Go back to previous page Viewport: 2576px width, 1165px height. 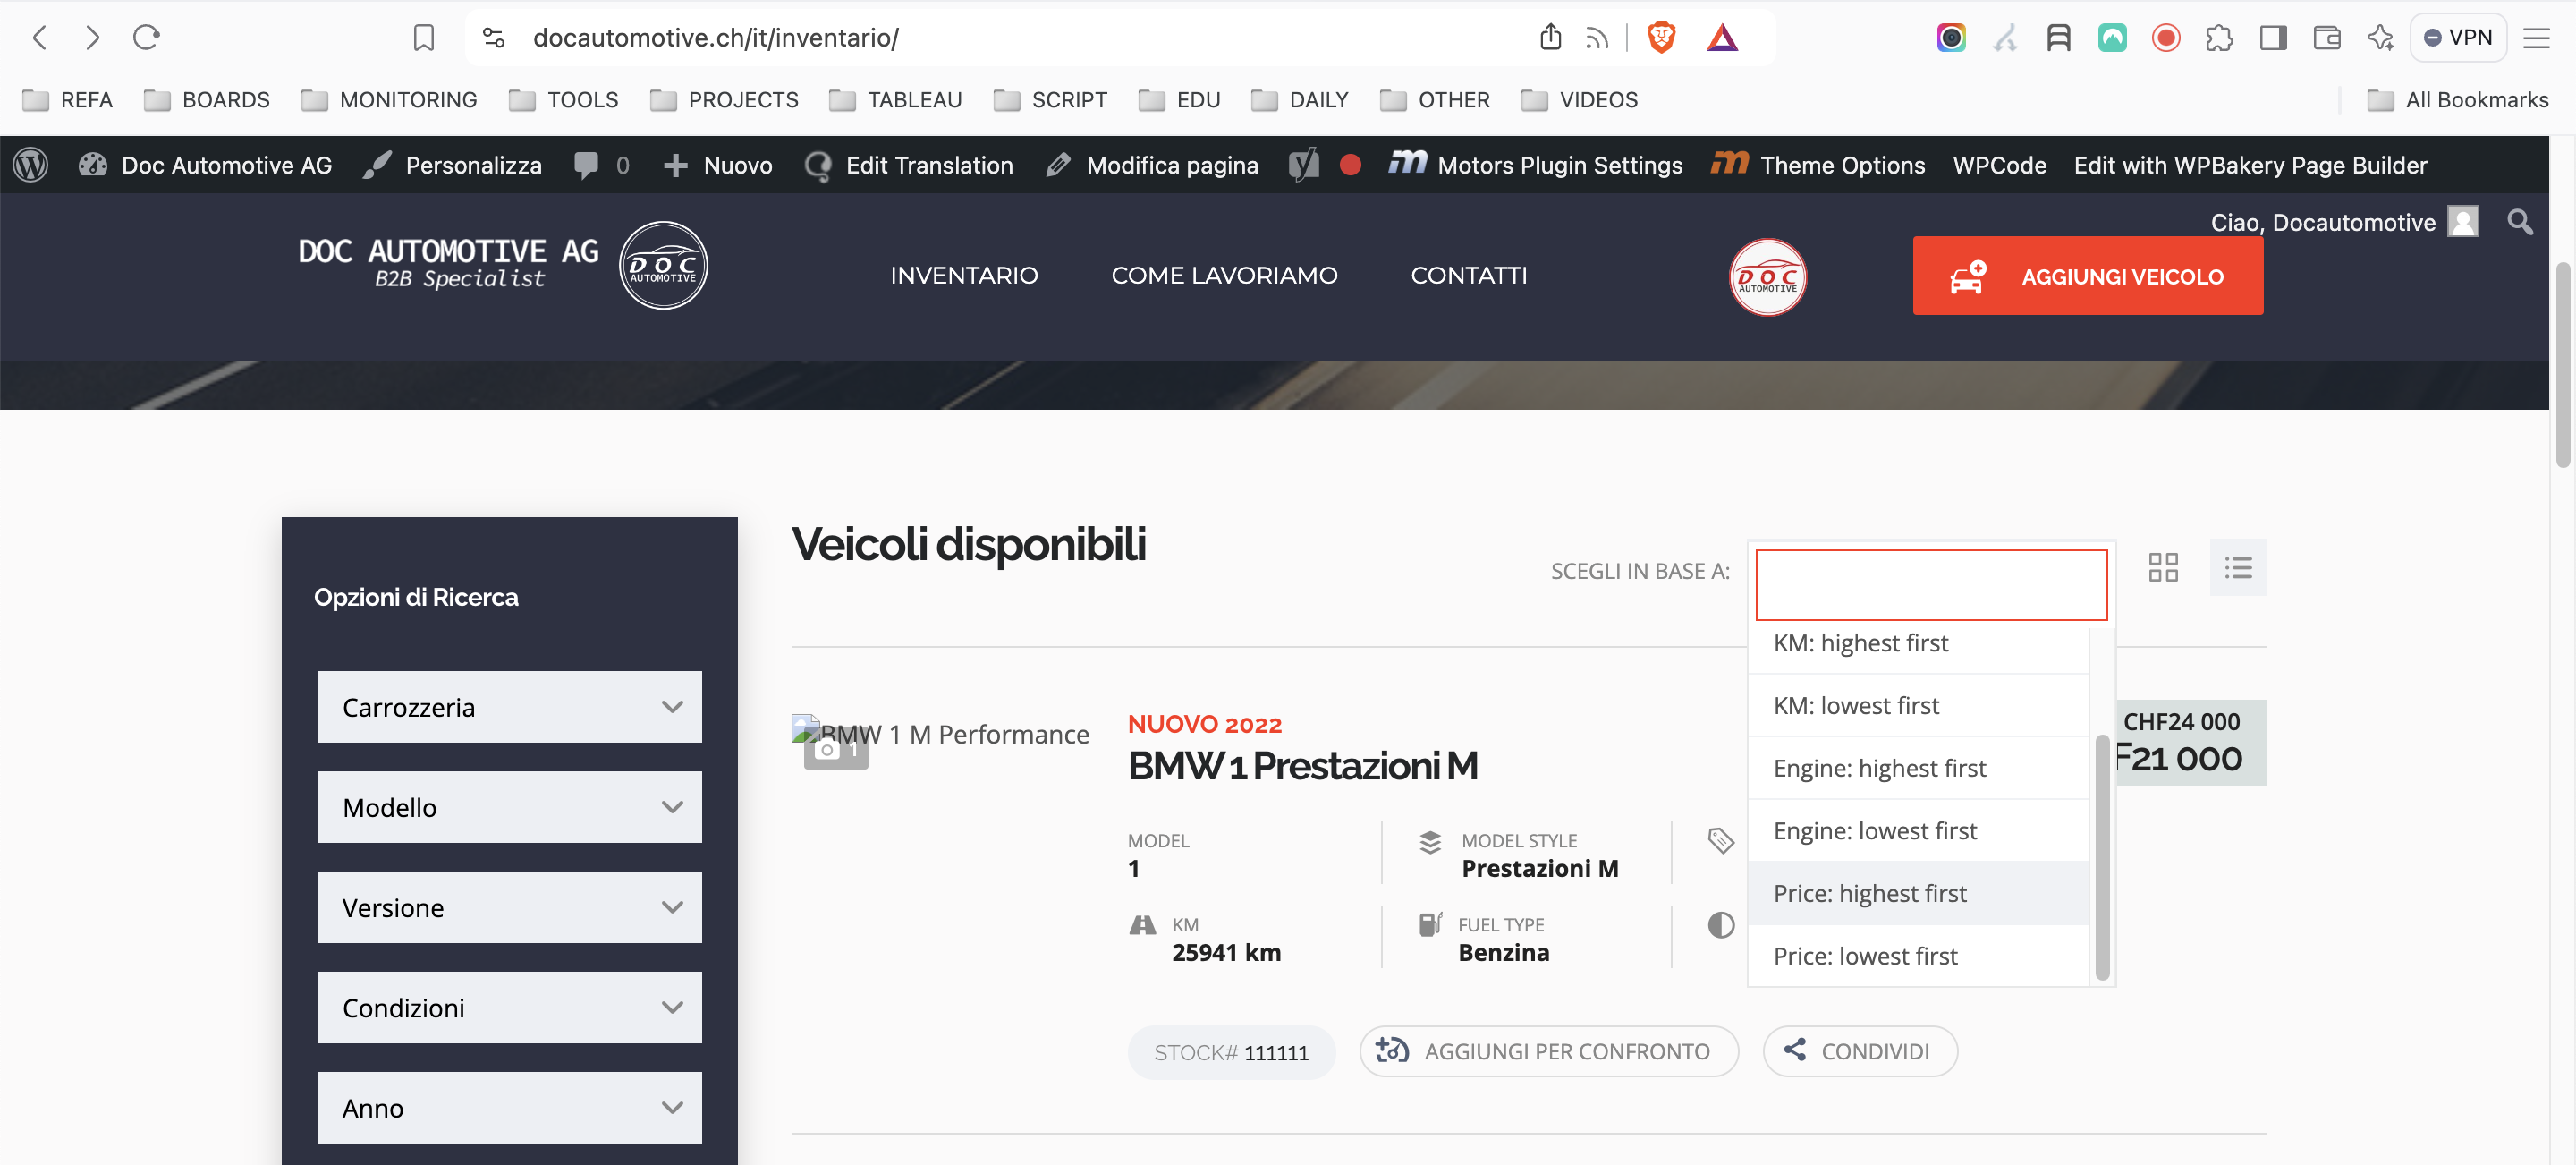tap(40, 38)
